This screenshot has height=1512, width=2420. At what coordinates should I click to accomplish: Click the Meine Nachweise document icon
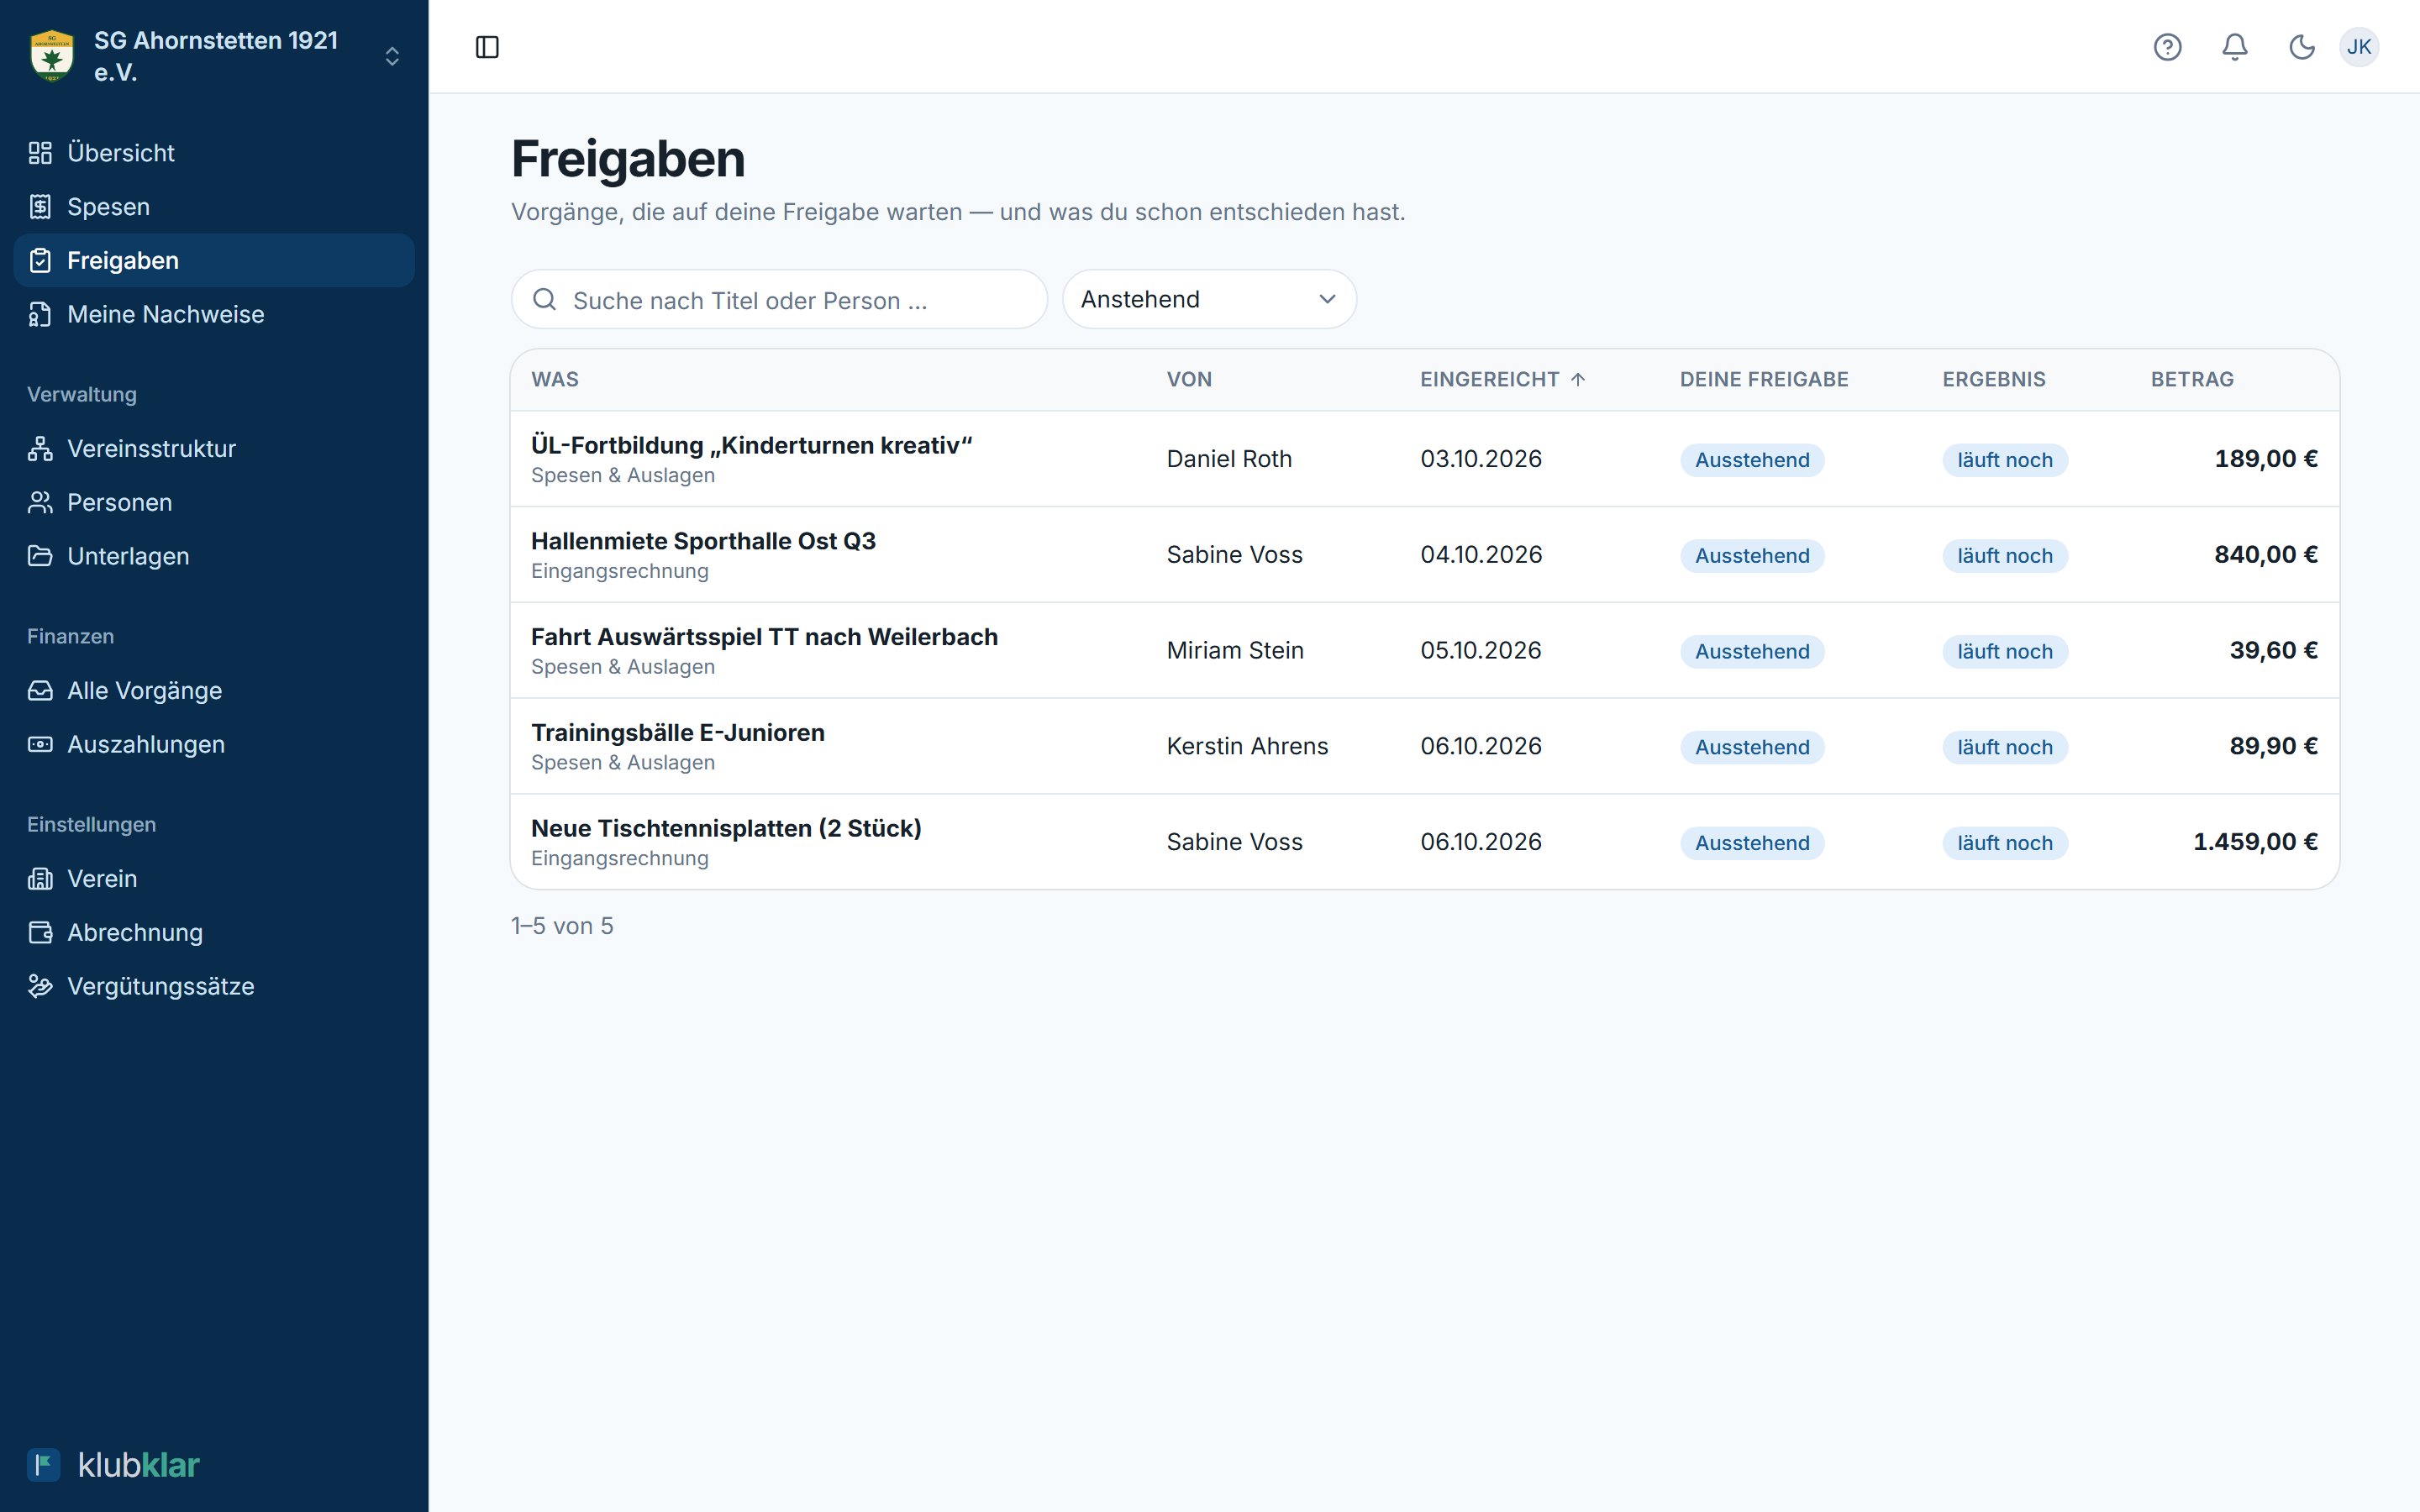[x=40, y=315]
